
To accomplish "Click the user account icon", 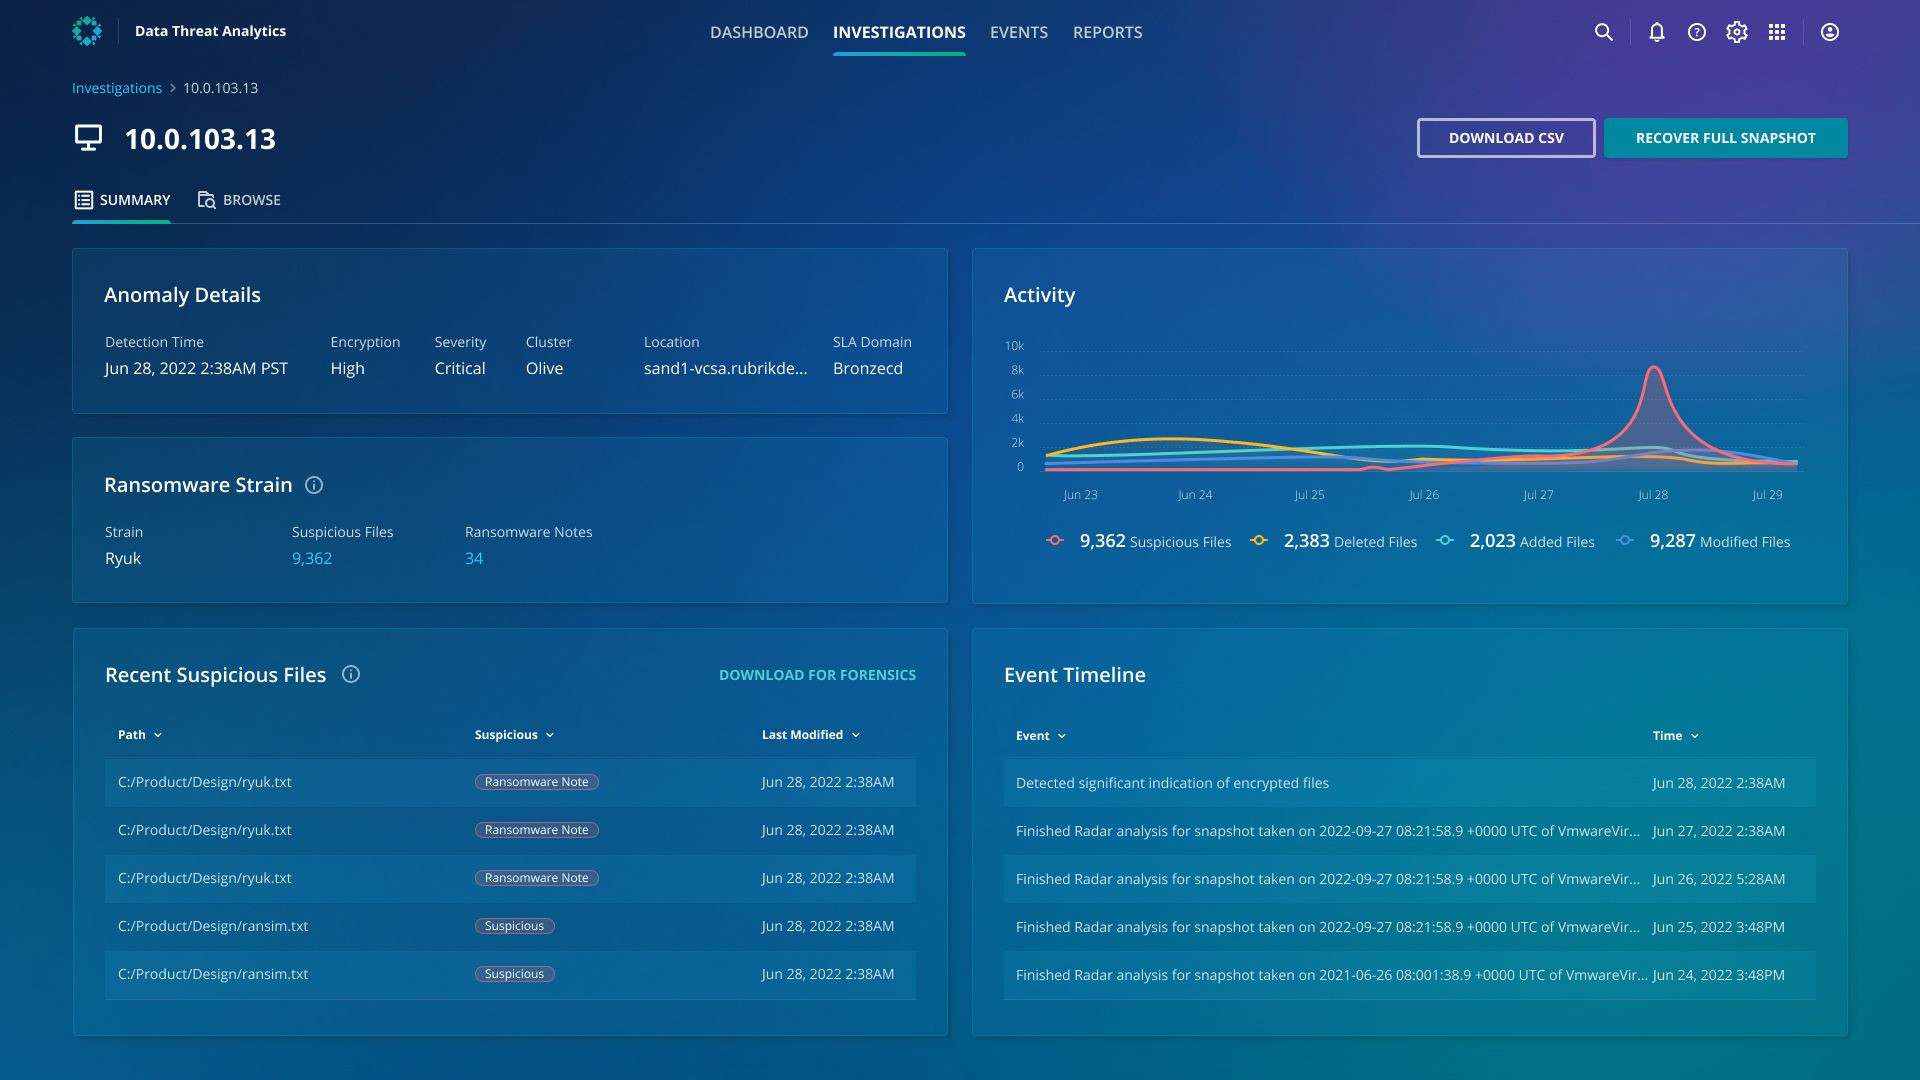I will tap(1829, 32).
